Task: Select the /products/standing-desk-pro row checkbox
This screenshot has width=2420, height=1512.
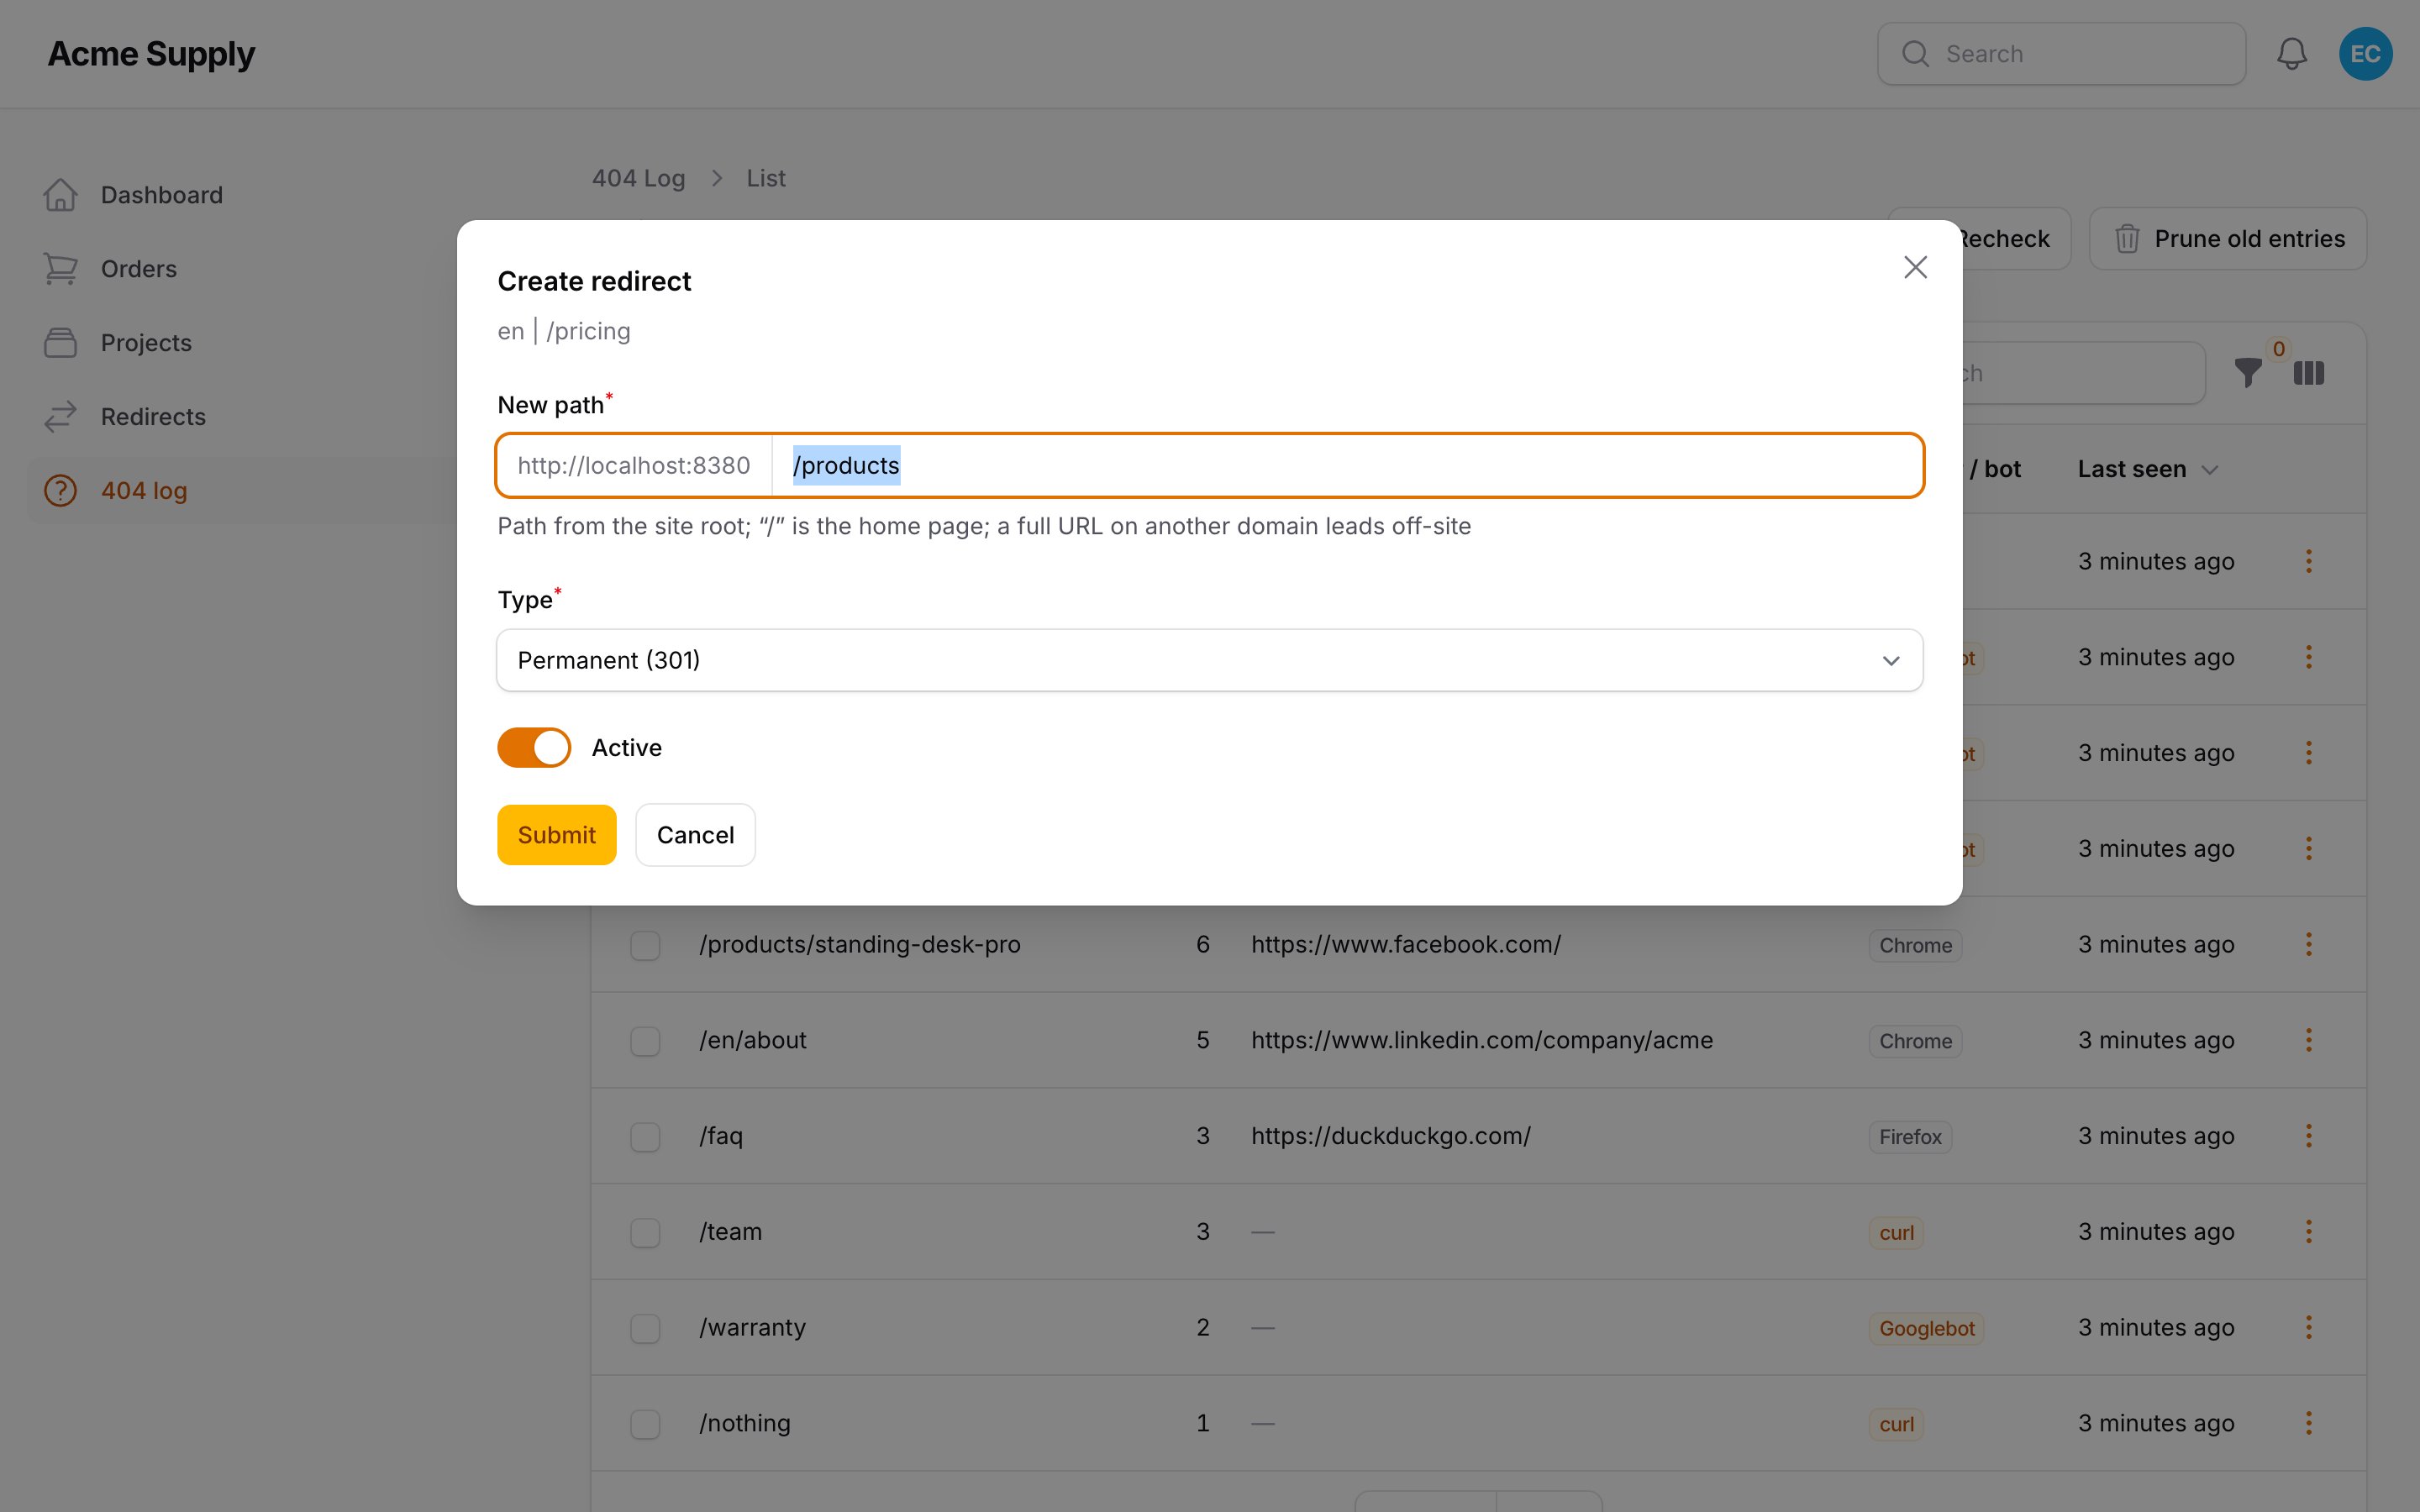Action: click(645, 945)
